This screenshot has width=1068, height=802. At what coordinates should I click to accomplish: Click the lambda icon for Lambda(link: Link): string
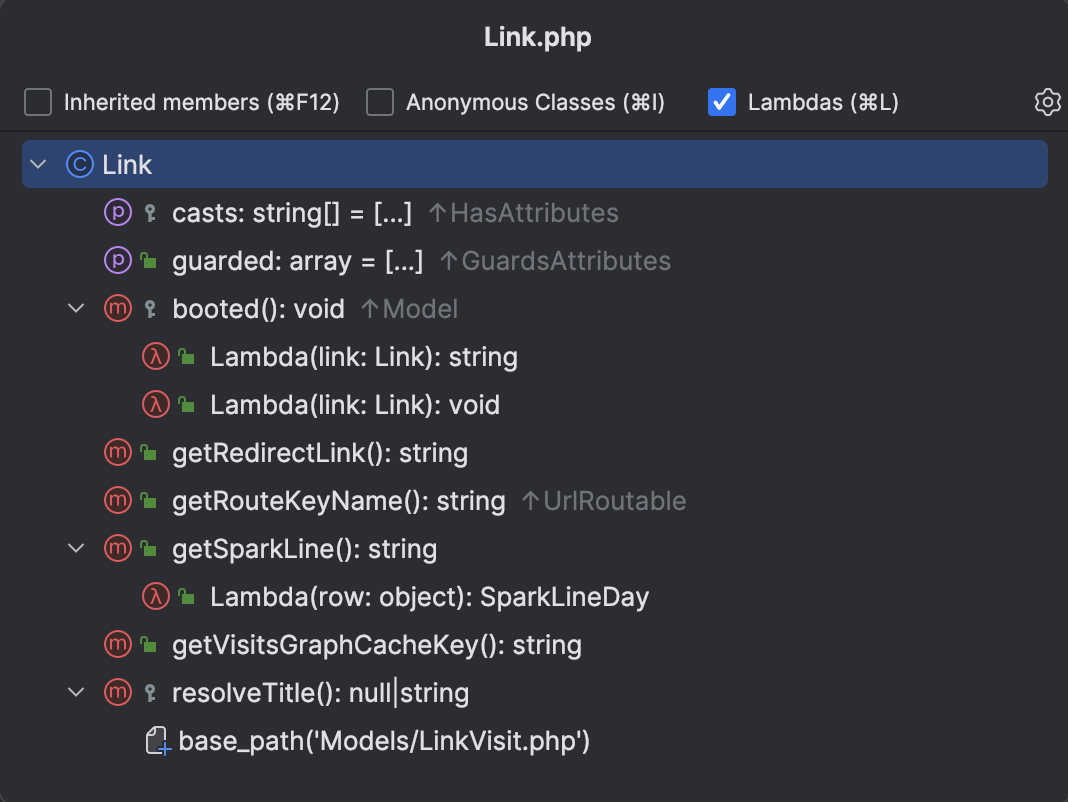click(x=154, y=356)
